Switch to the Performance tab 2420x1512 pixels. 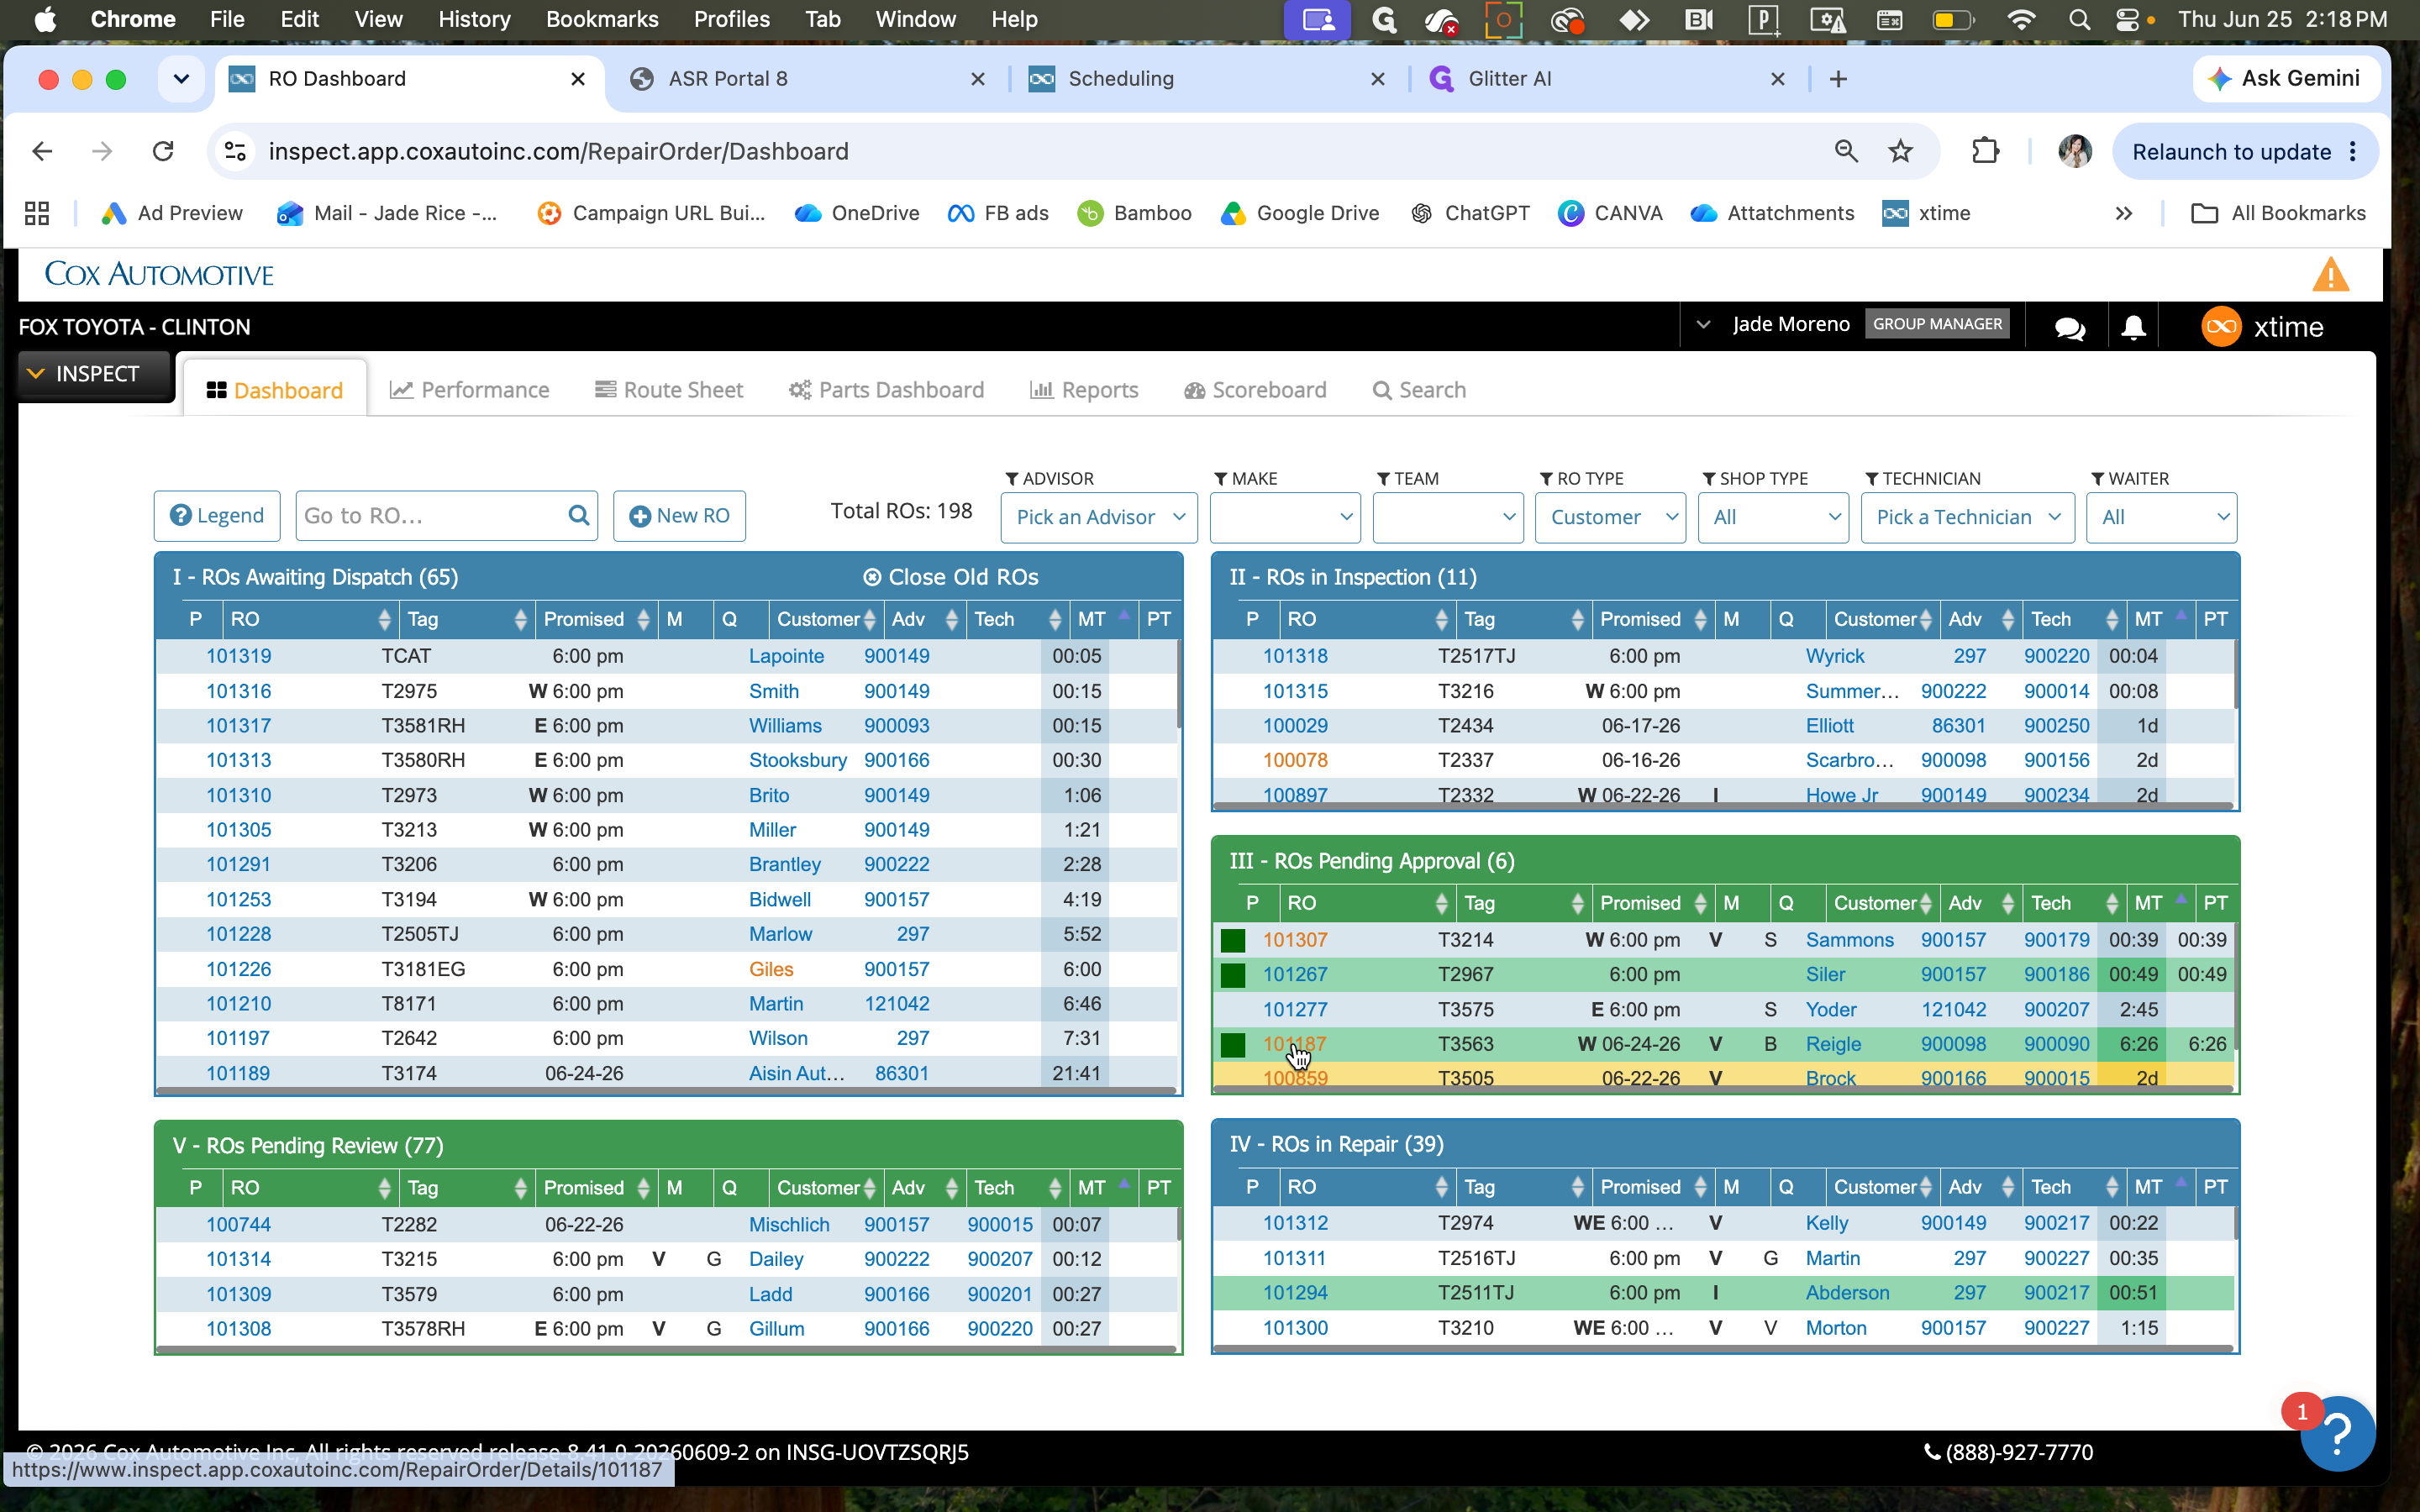pos(469,390)
